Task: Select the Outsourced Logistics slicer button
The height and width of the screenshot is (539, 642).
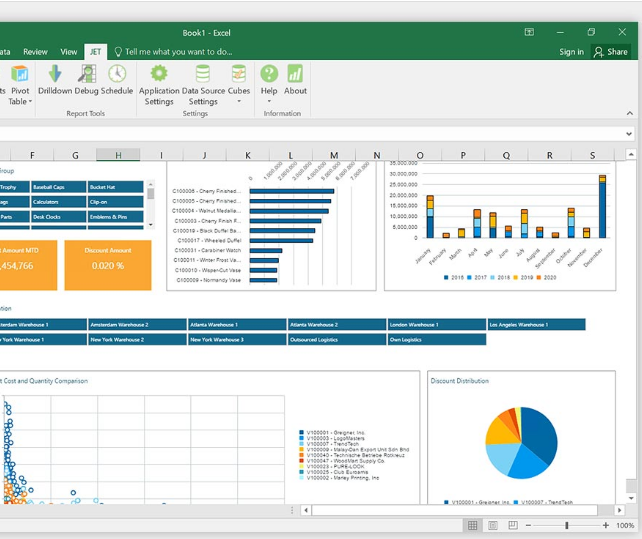Action: tap(337, 340)
